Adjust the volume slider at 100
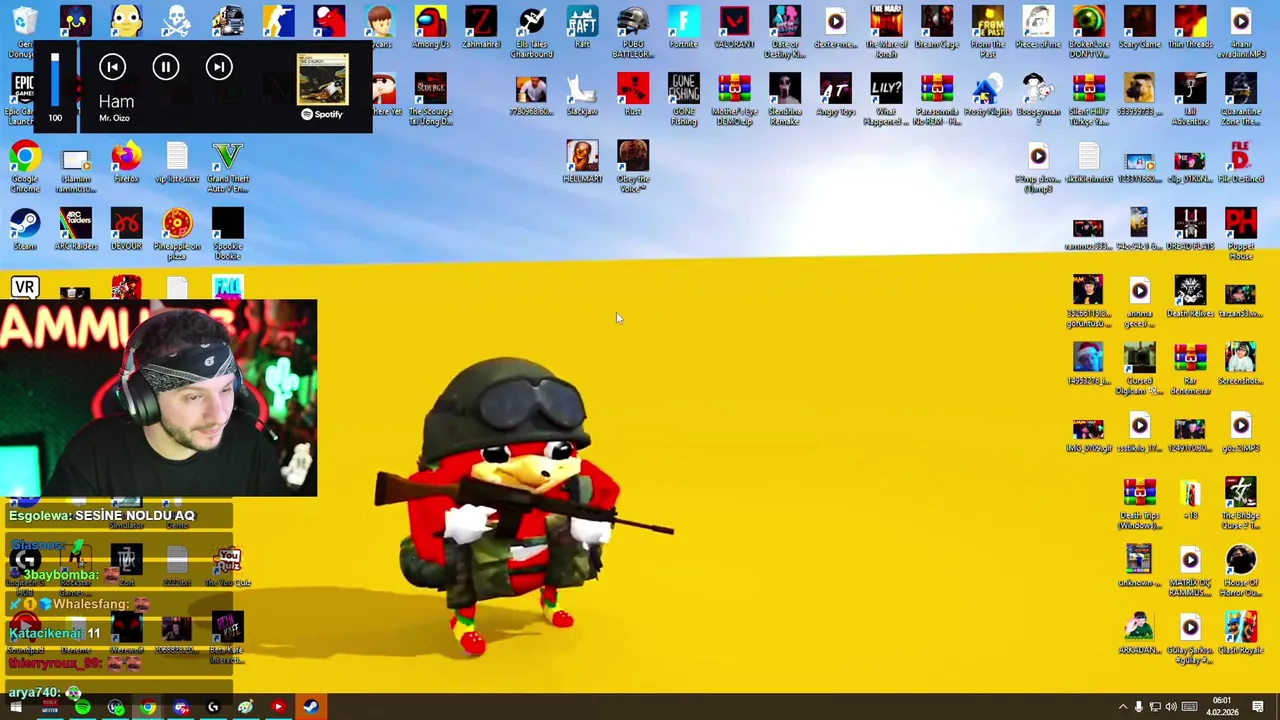This screenshot has height=720, width=1280. 55,78
